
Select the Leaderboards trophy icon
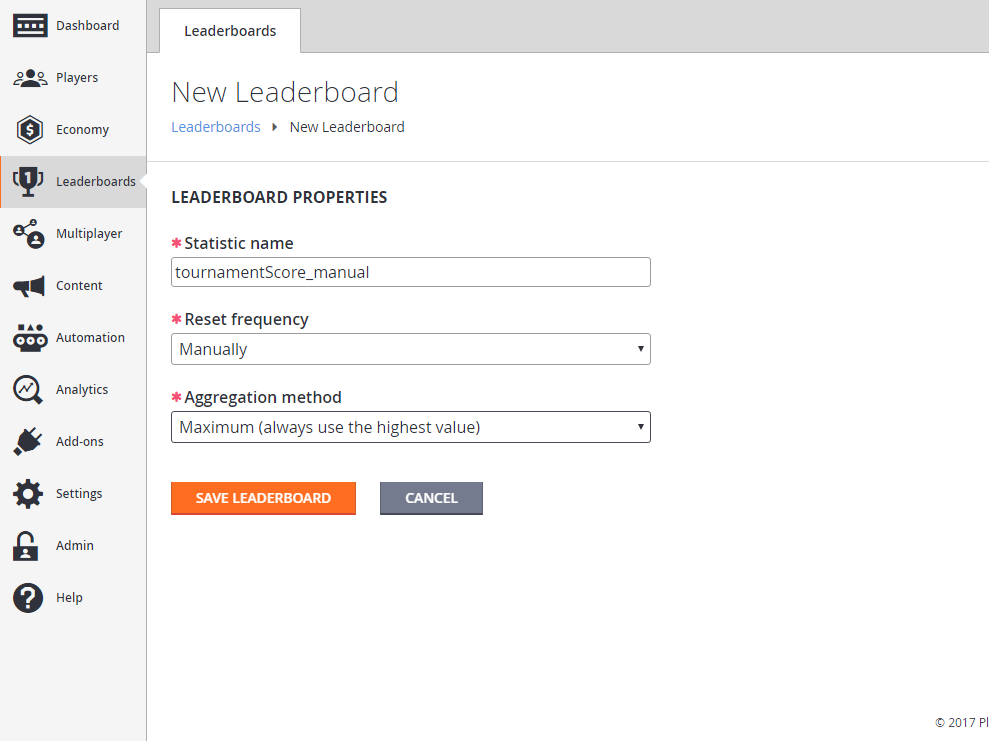[x=29, y=181]
